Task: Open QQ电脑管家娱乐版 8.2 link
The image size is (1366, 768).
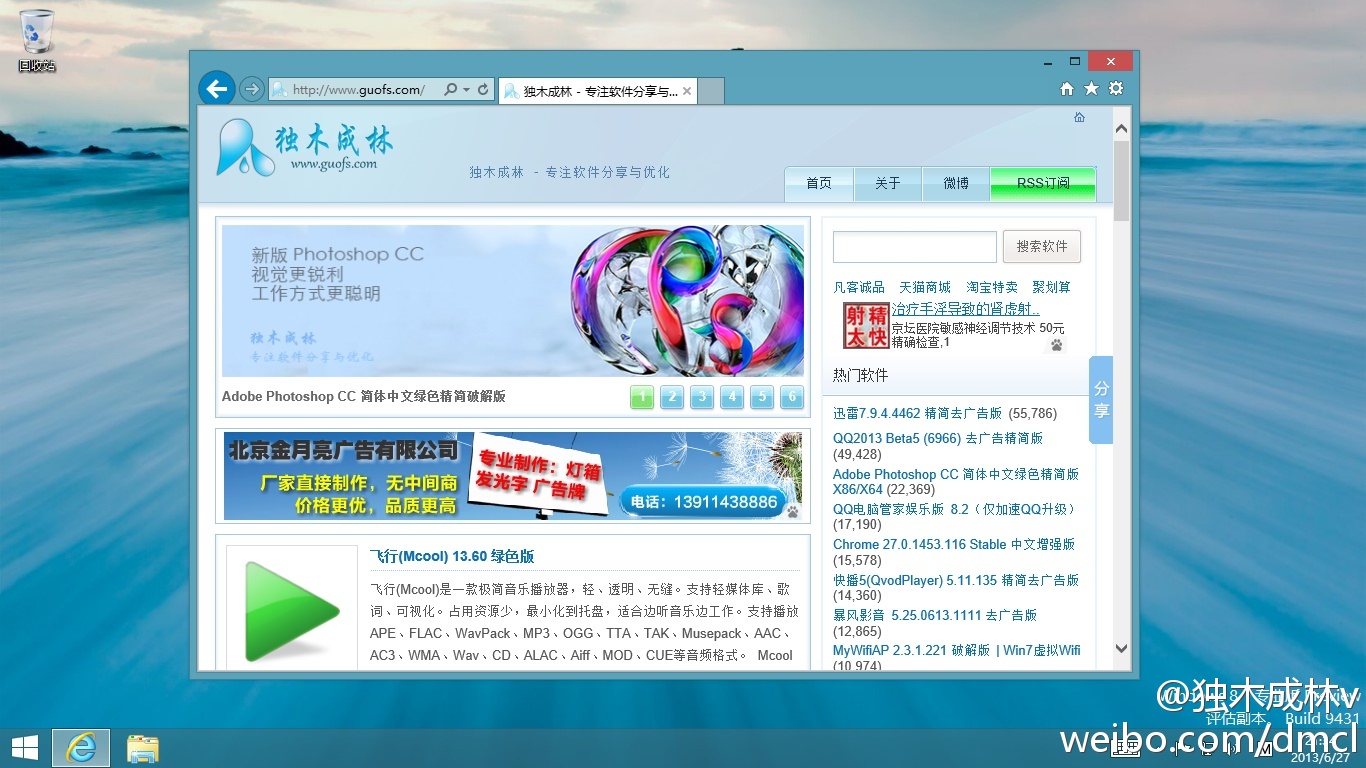Action: pos(954,509)
